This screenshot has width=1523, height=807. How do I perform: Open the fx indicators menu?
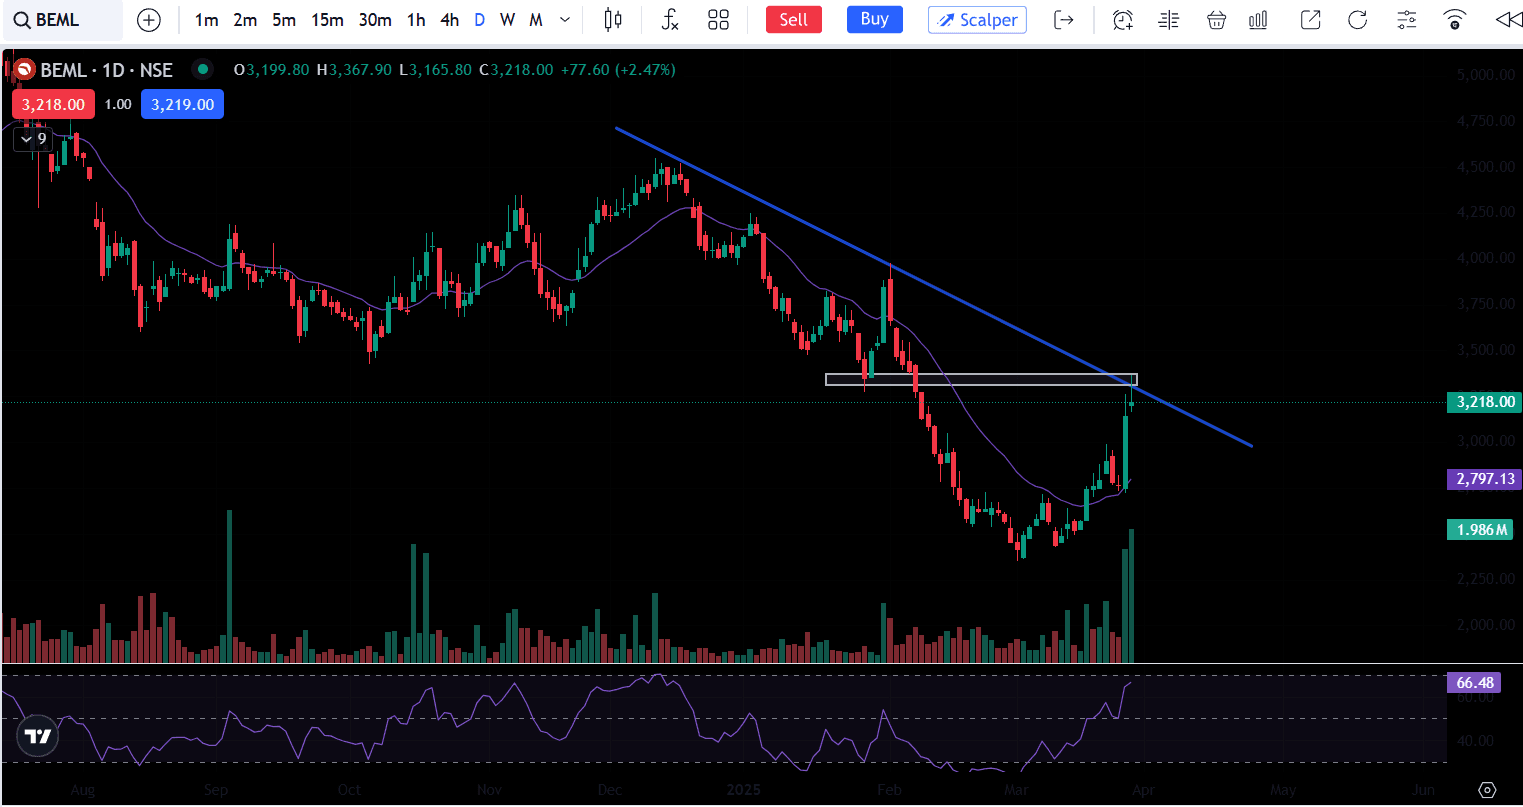pyautogui.click(x=671, y=20)
